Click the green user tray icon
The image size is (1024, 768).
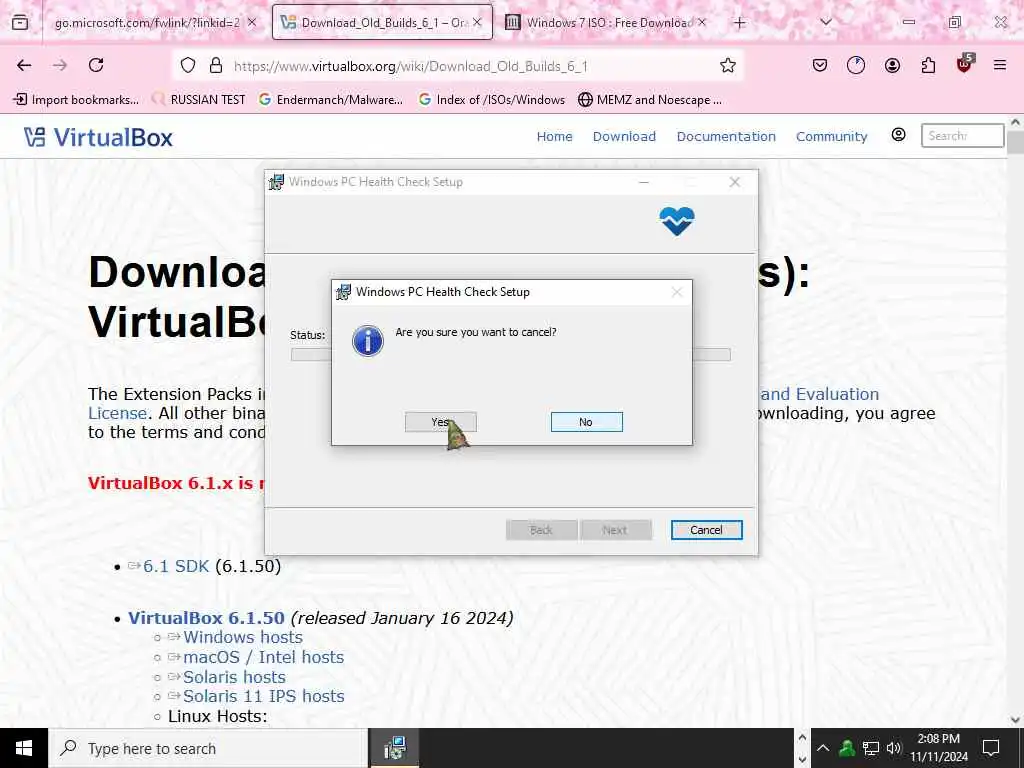coord(847,748)
